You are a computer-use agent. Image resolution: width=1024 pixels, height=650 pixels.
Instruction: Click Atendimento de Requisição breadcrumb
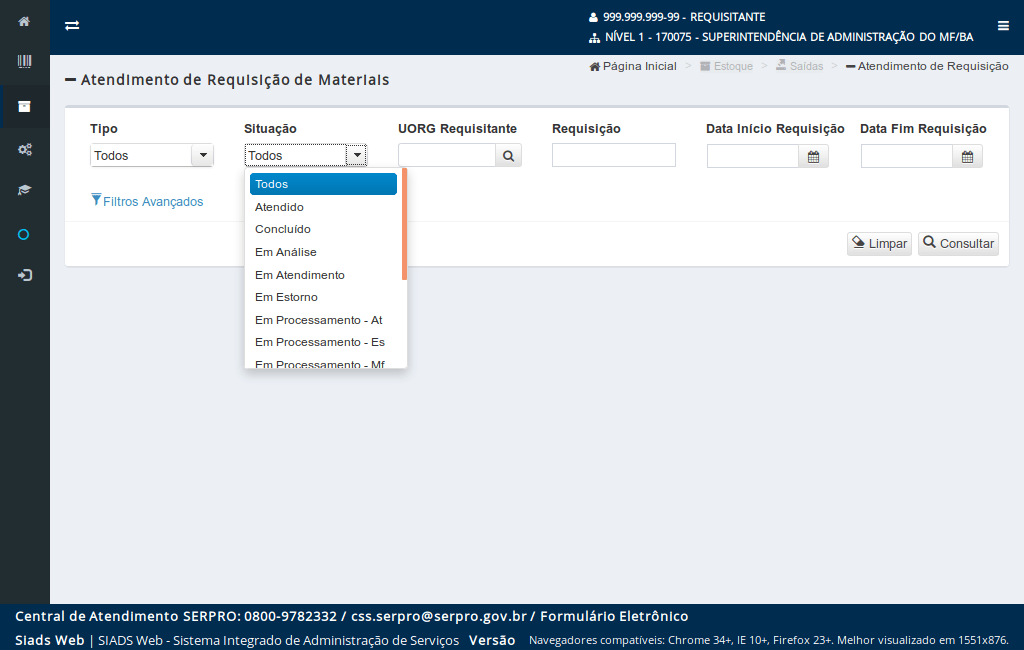(x=927, y=66)
